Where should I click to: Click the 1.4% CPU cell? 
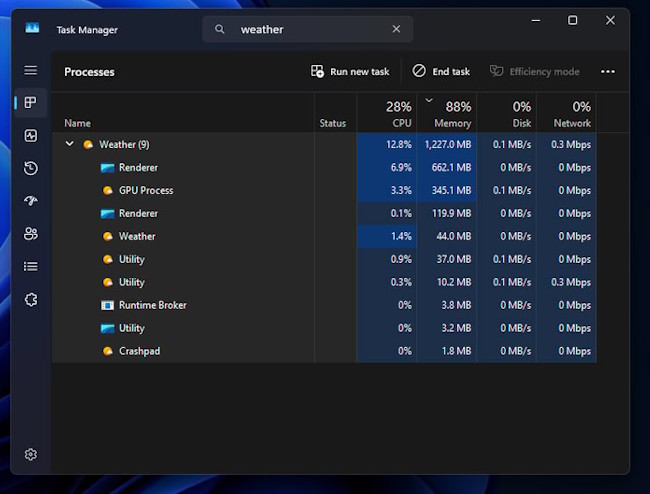[x=387, y=237]
